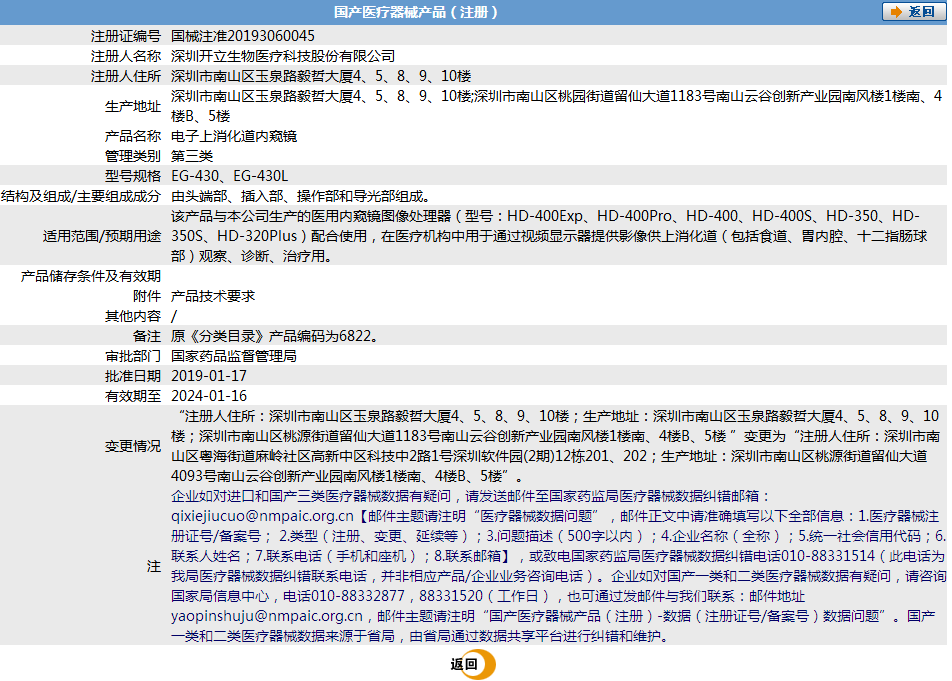The image size is (952, 681).
Task: Click the approval date 2019-01-17
Action: click(209, 376)
